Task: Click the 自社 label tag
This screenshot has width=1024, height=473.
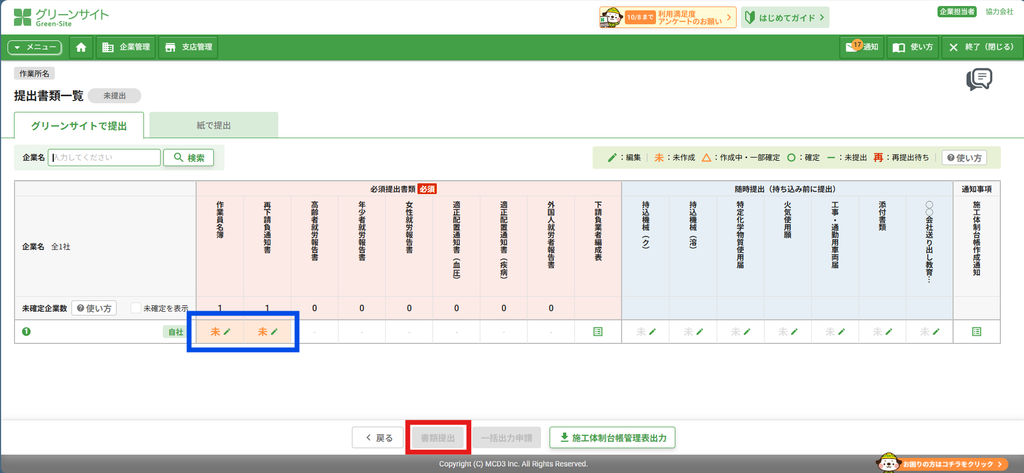Action: coord(175,332)
